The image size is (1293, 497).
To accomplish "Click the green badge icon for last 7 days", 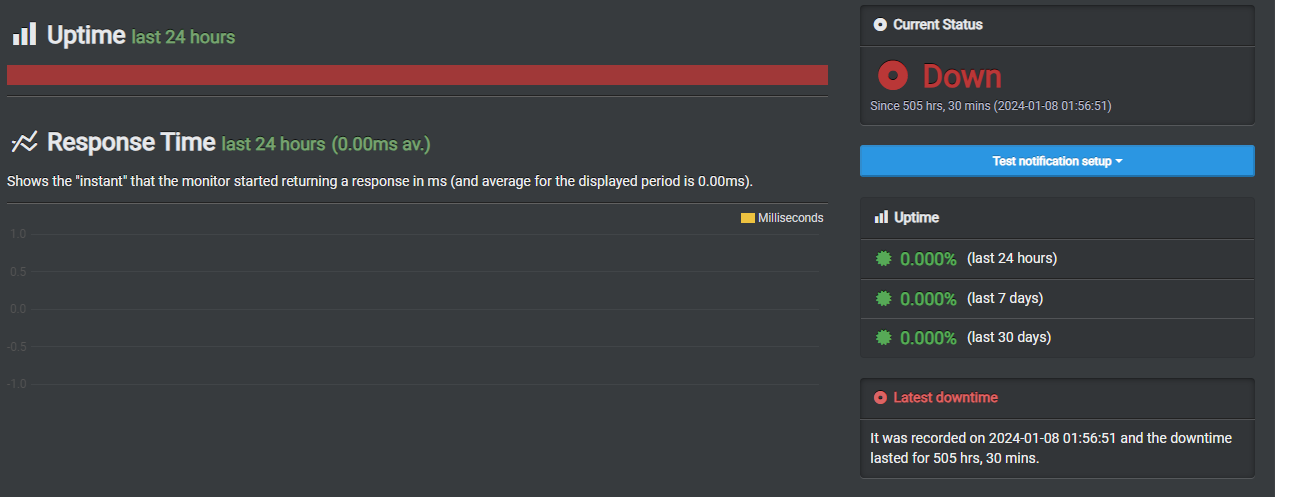I will pyautogui.click(x=883, y=298).
